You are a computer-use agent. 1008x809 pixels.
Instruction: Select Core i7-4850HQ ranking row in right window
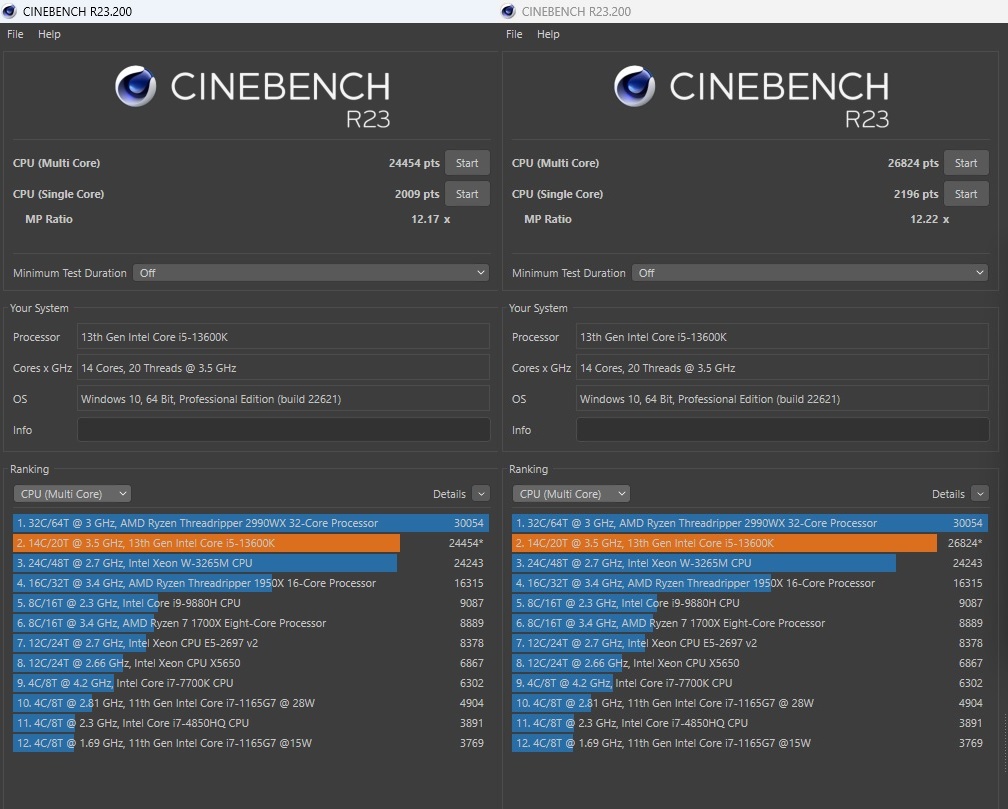pyautogui.click(x=750, y=723)
